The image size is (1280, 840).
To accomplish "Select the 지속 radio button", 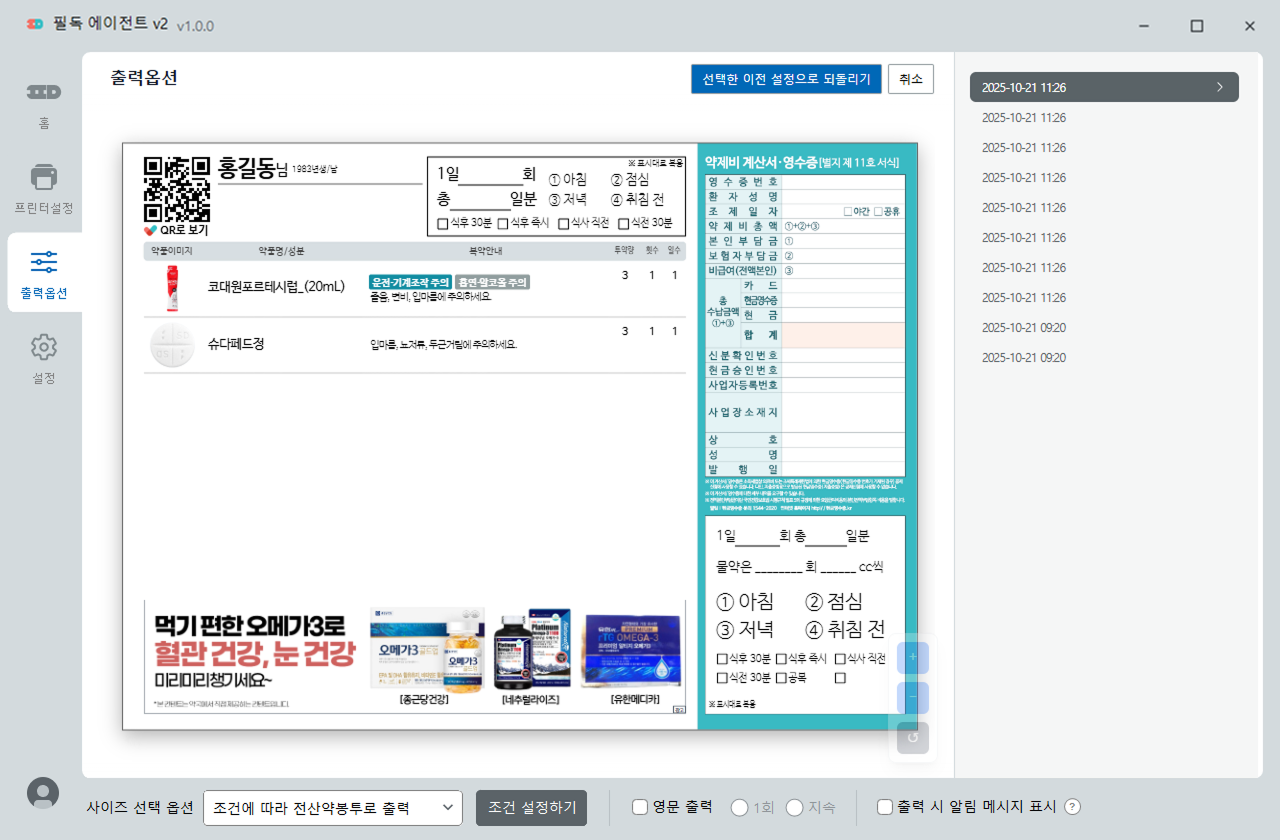I will [795, 807].
